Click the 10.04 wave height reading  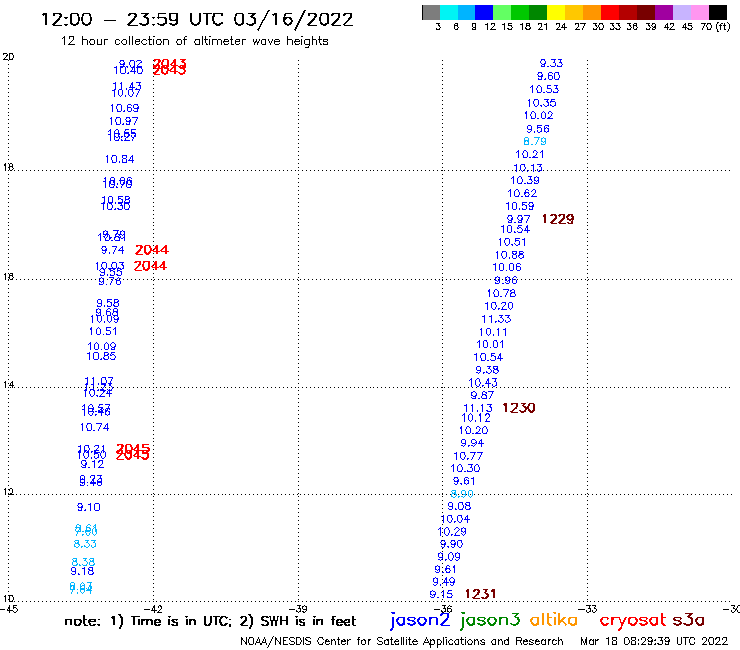click(x=455, y=519)
